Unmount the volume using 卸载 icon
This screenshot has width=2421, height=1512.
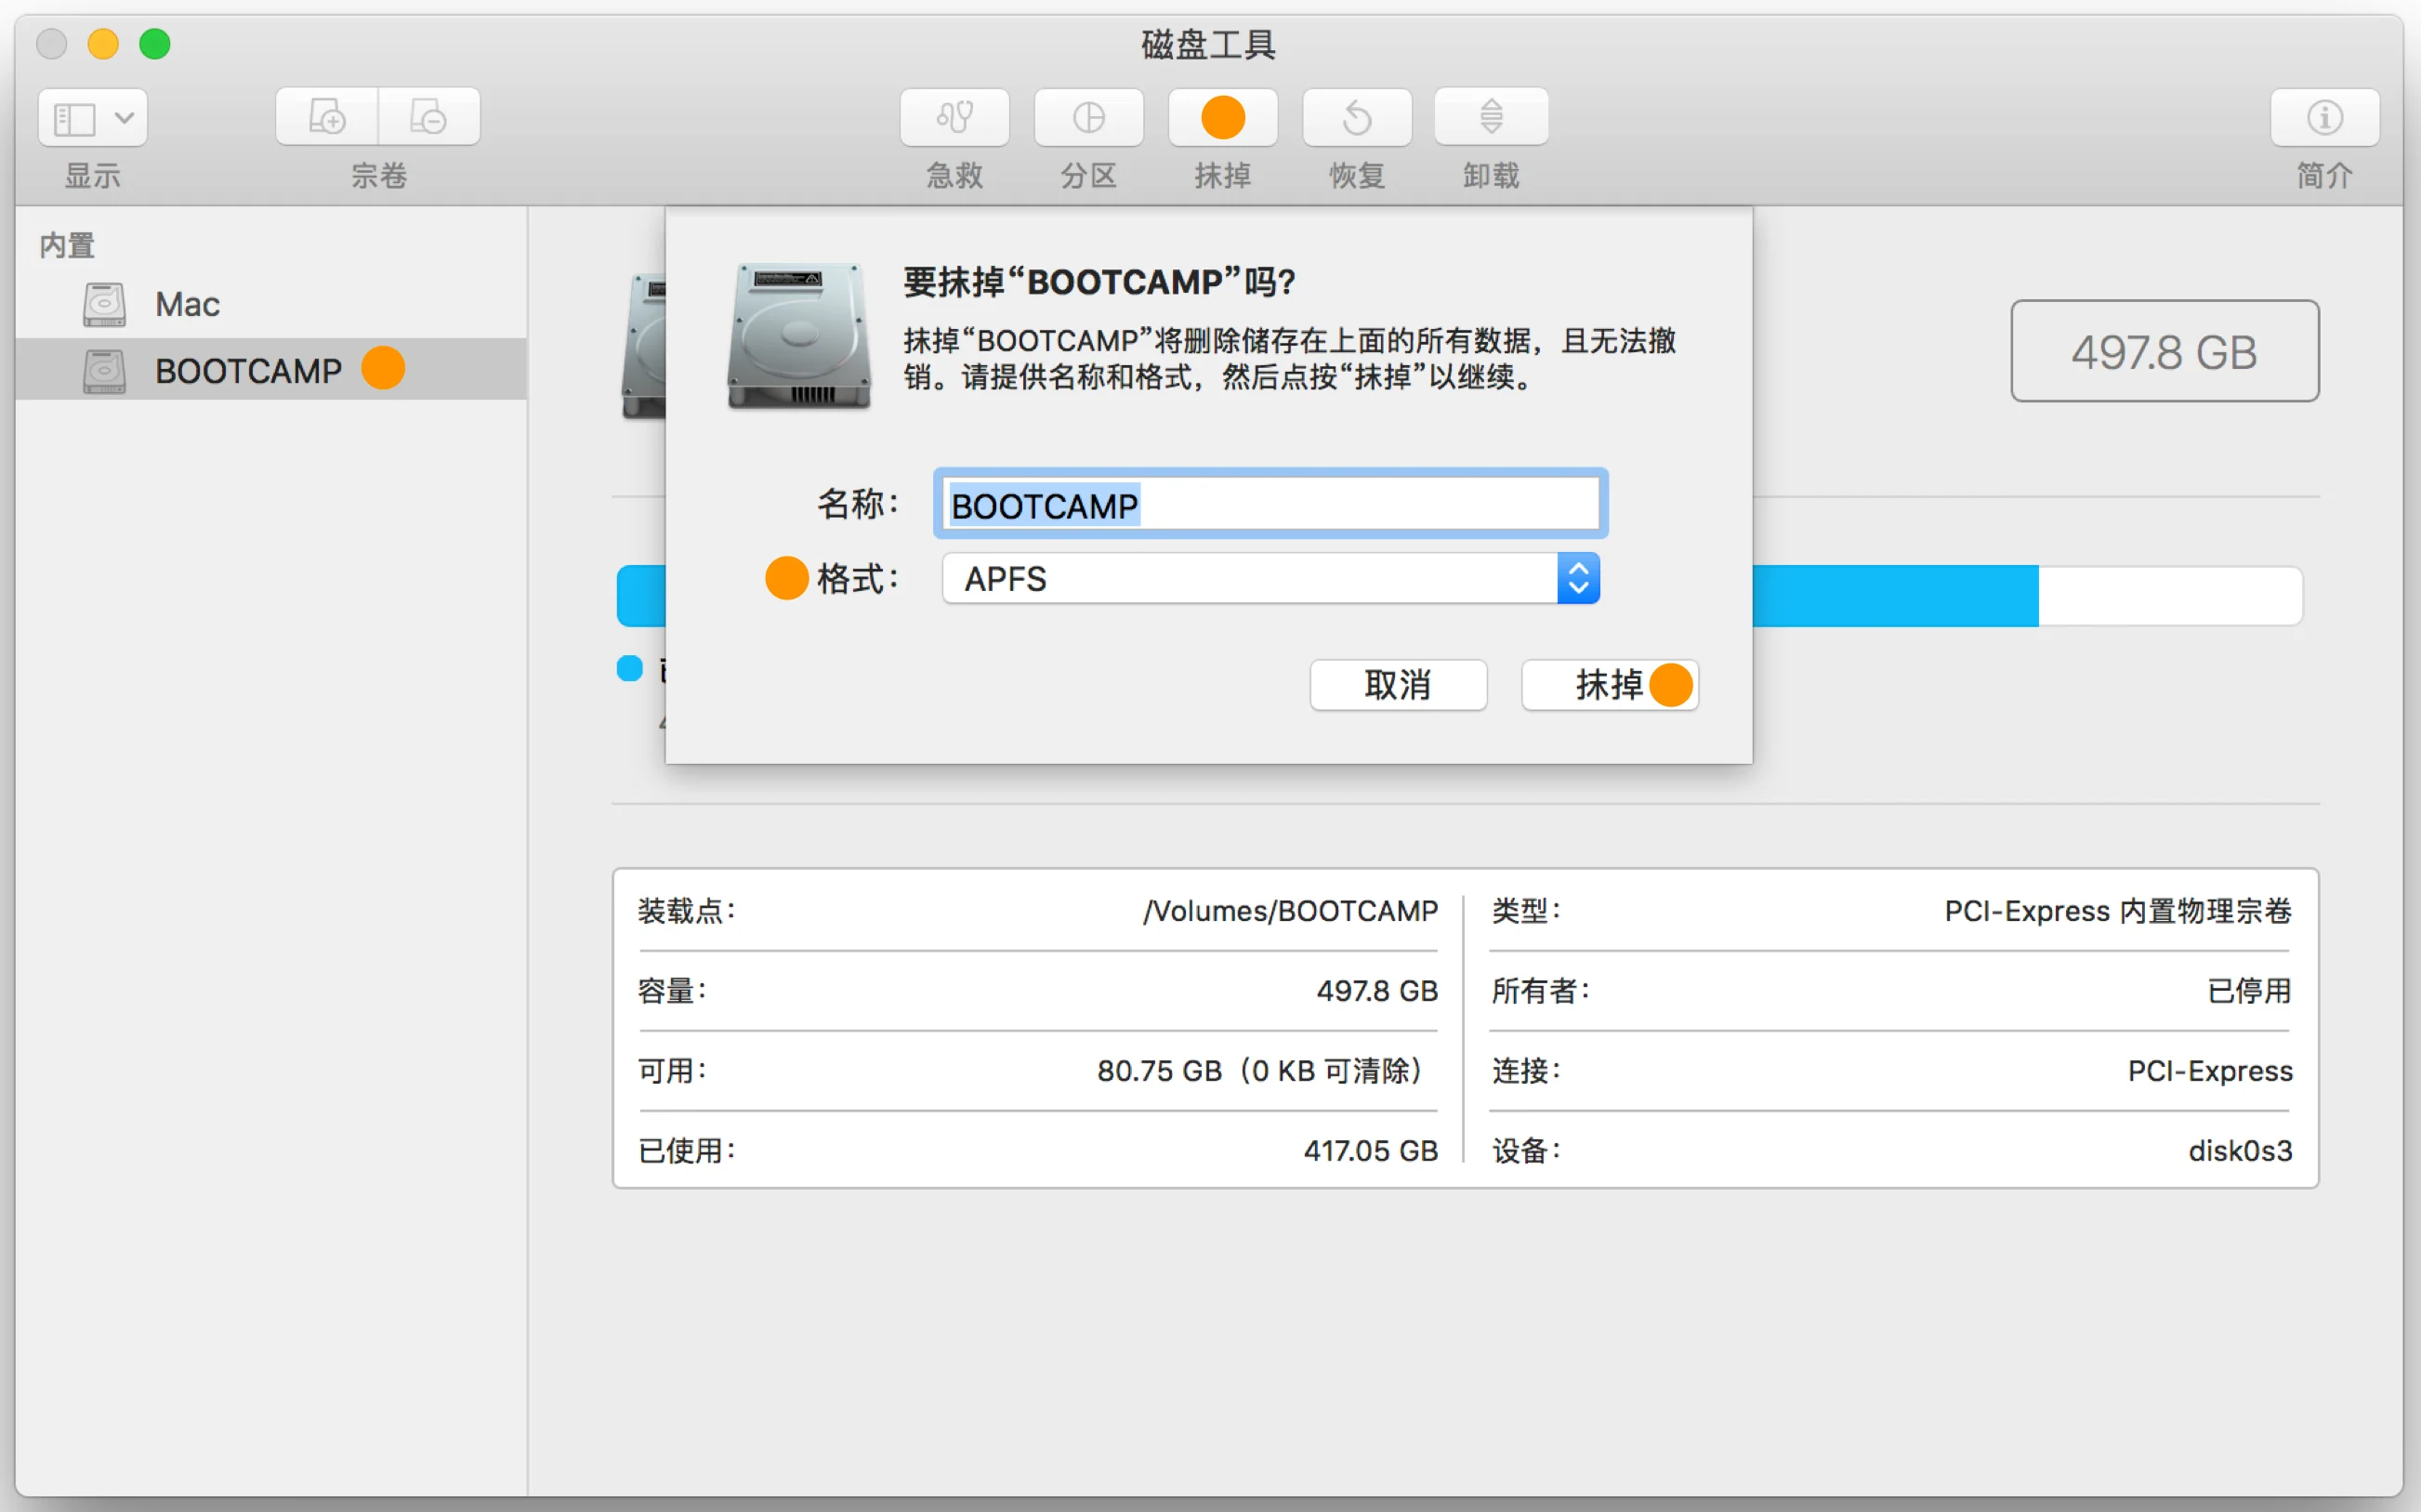tap(1490, 117)
